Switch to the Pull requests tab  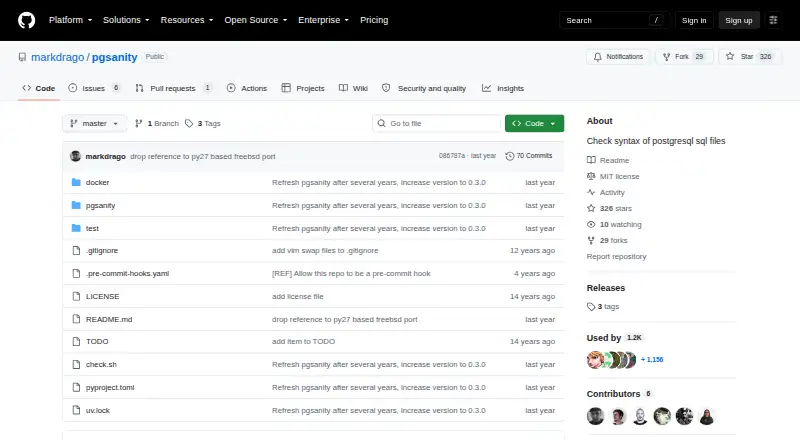click(x=173, y=88)
